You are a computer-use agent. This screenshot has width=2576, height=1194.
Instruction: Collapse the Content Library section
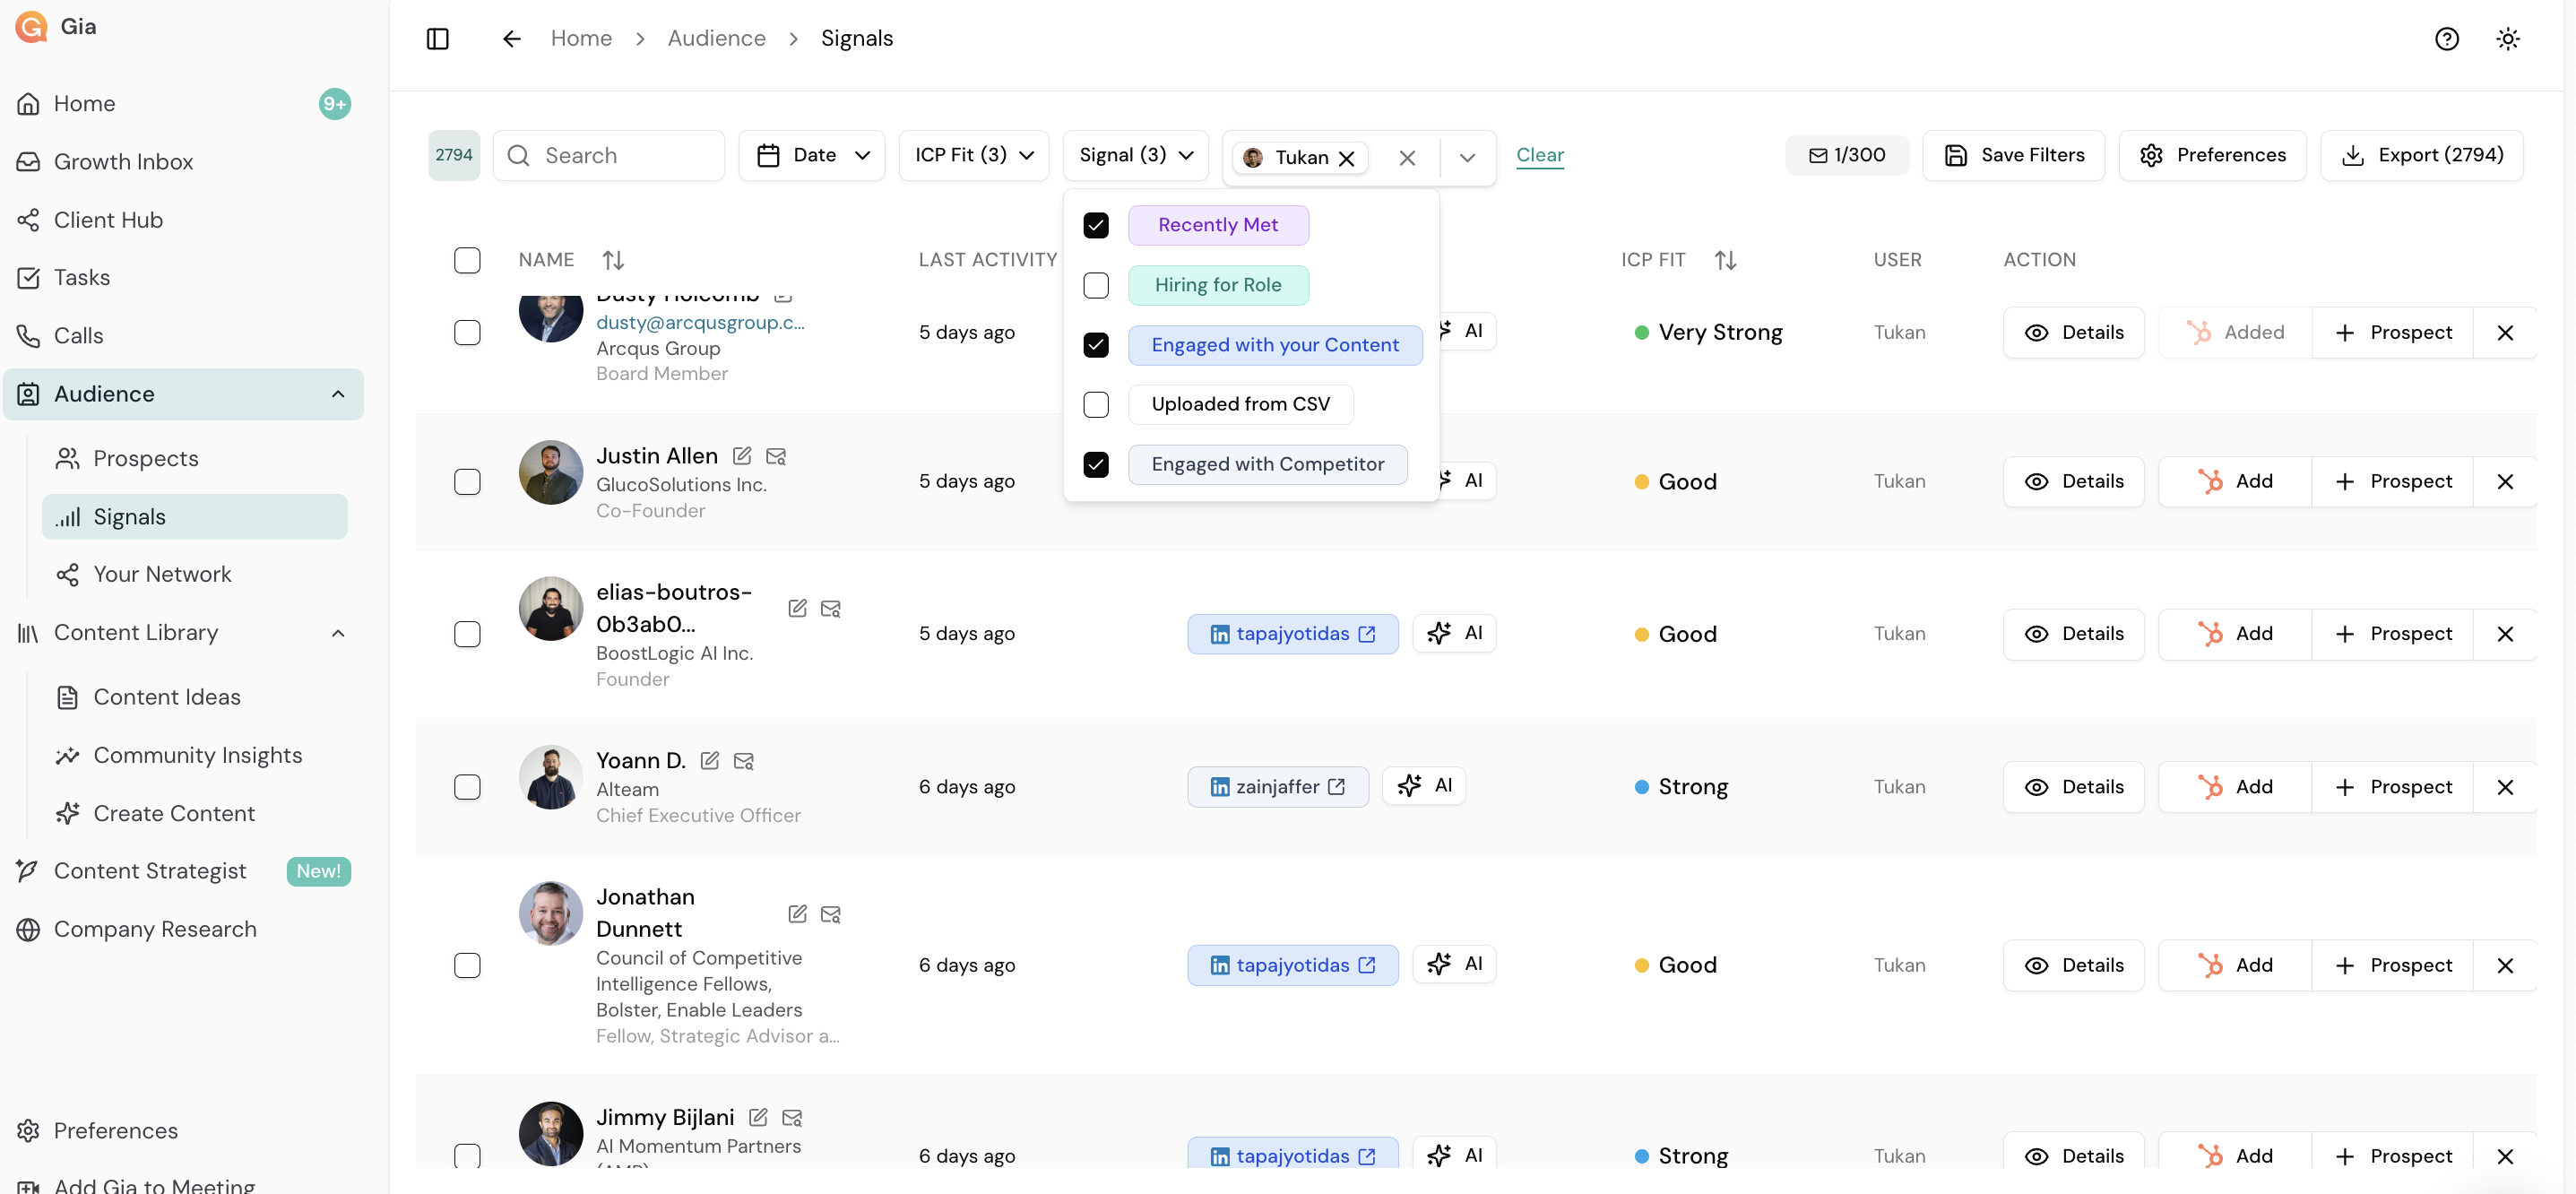(337, 632)
